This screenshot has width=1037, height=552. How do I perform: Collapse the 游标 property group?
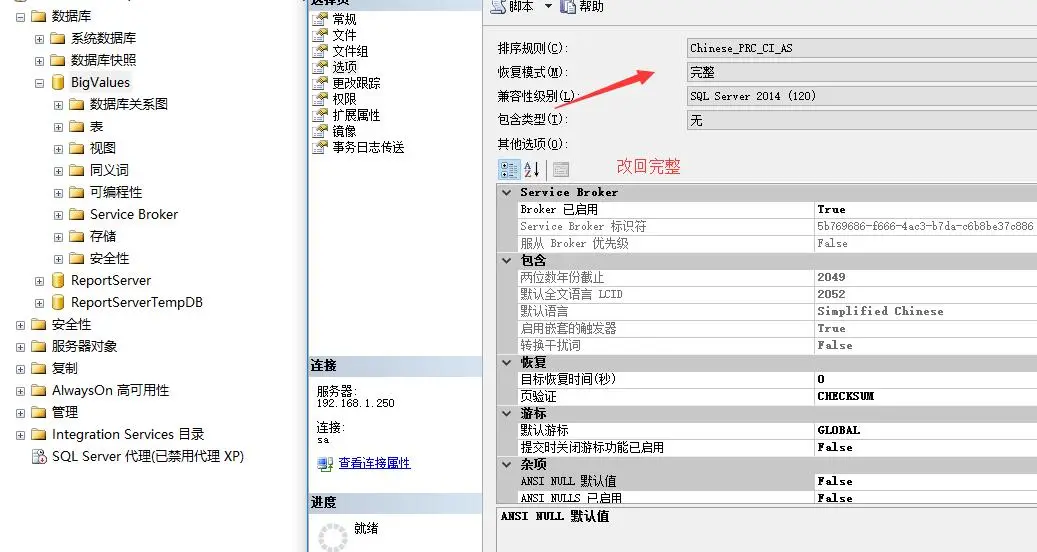click(507, 413)
